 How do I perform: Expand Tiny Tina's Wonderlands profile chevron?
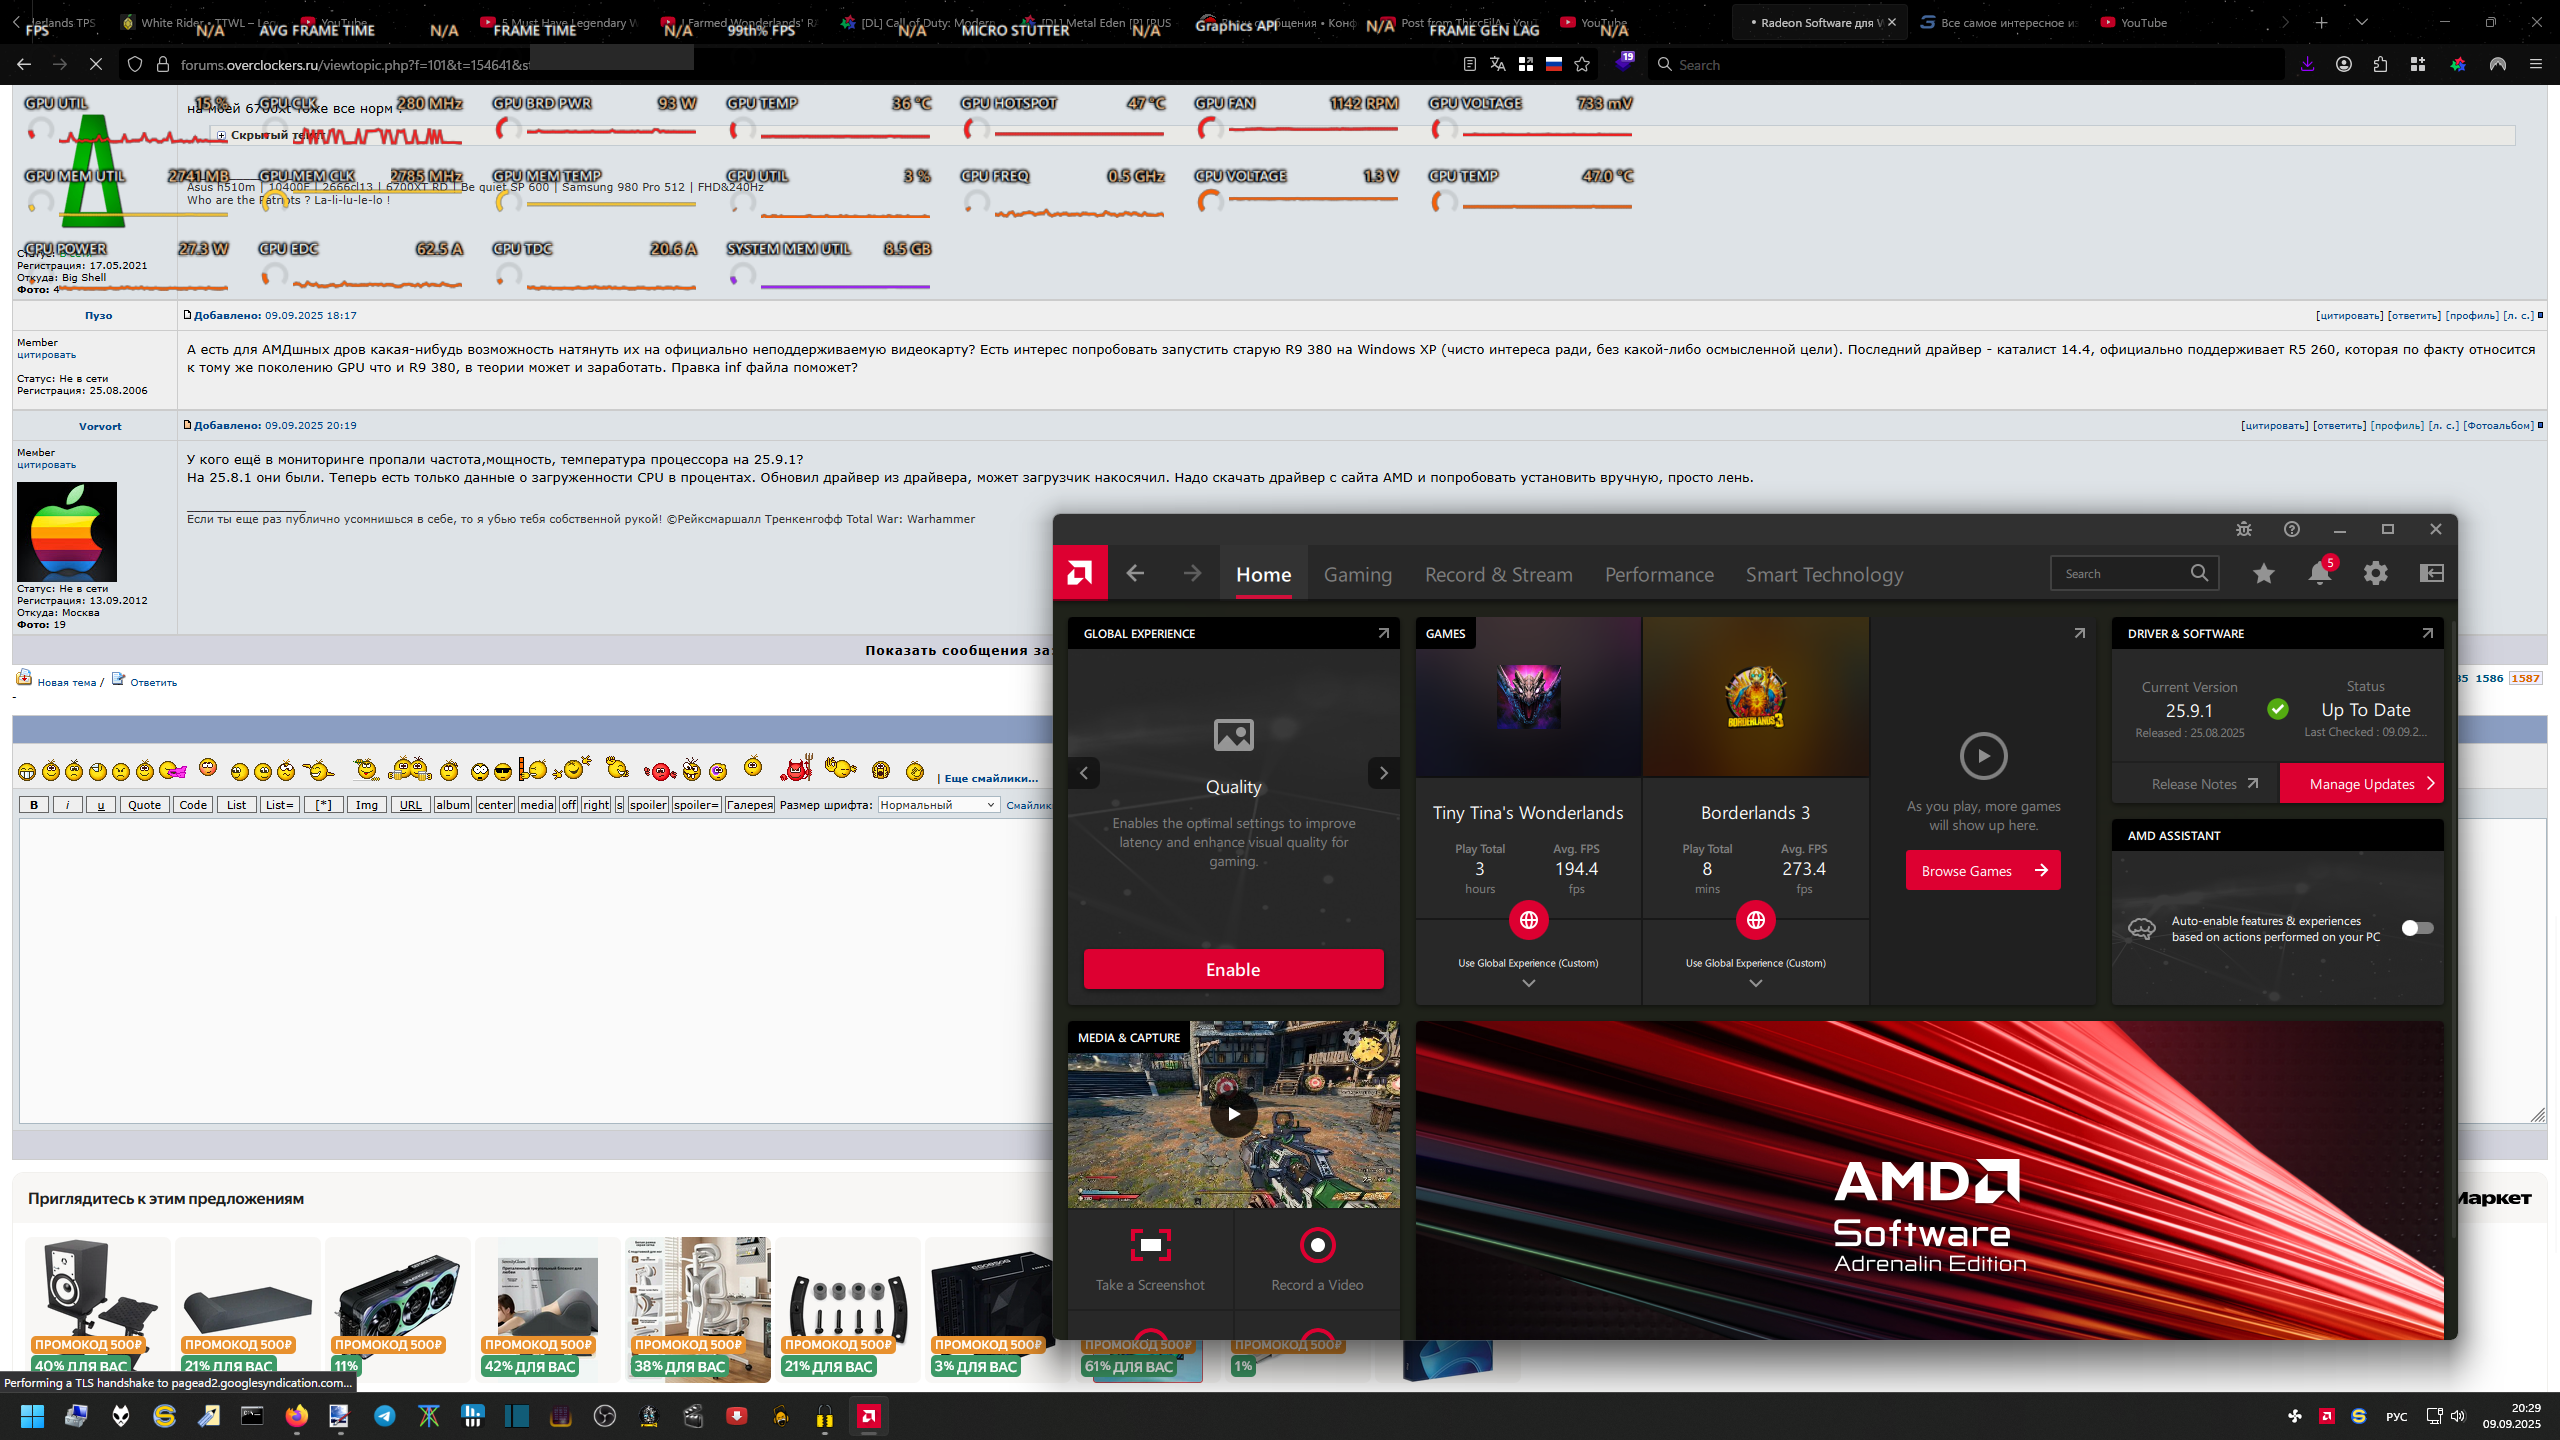coord(1528,984)
